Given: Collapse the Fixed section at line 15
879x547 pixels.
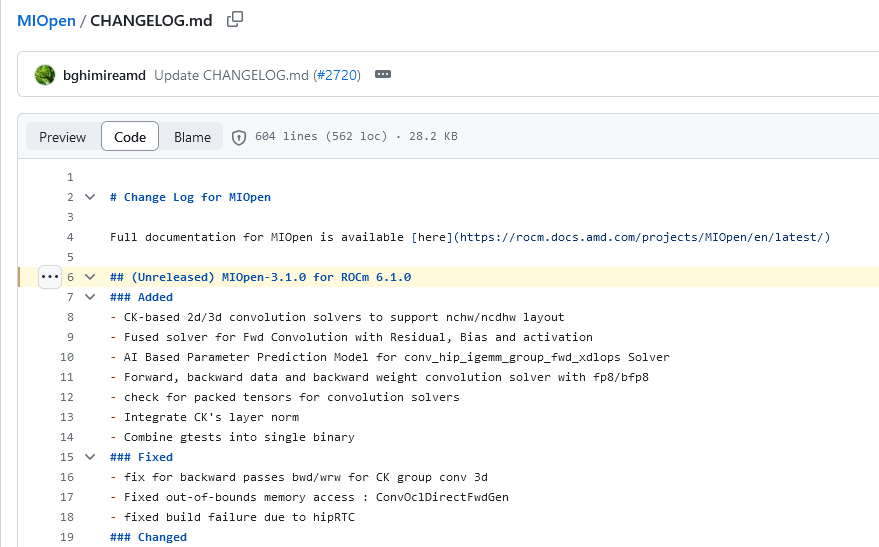Looking at the screenshot, I should point(90,457).
